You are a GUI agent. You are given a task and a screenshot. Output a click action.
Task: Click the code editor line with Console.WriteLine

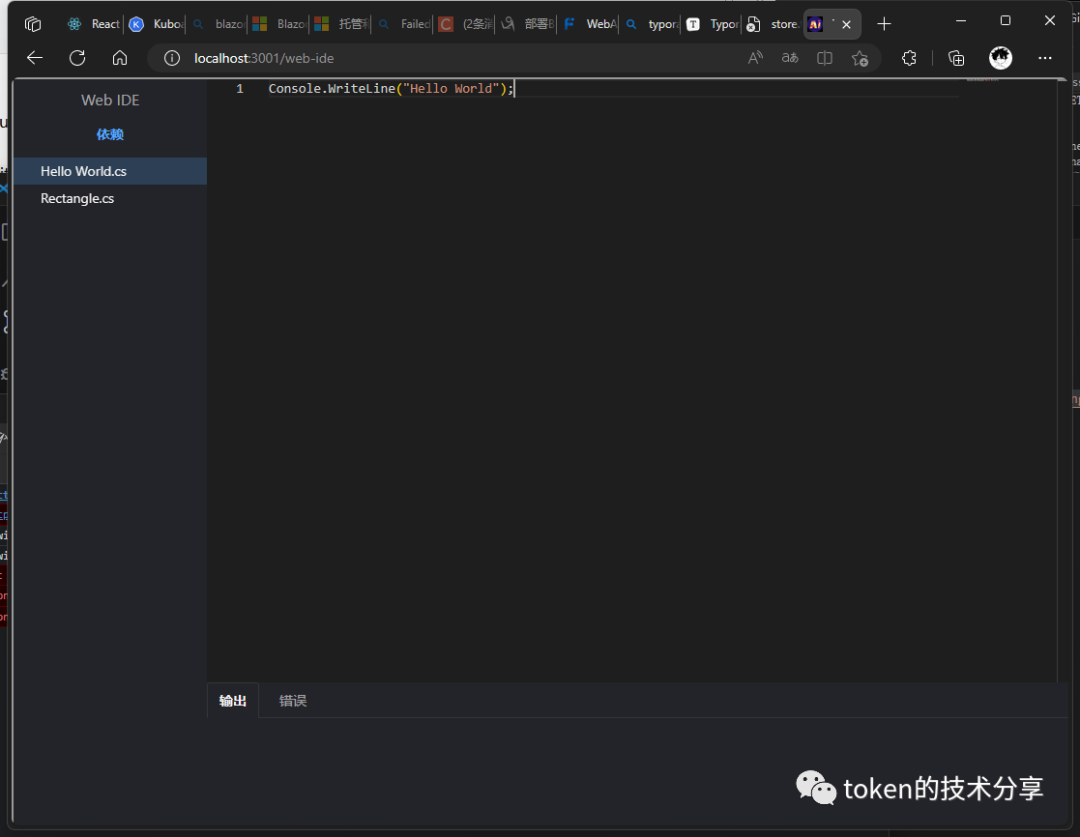tap(390, 89)
